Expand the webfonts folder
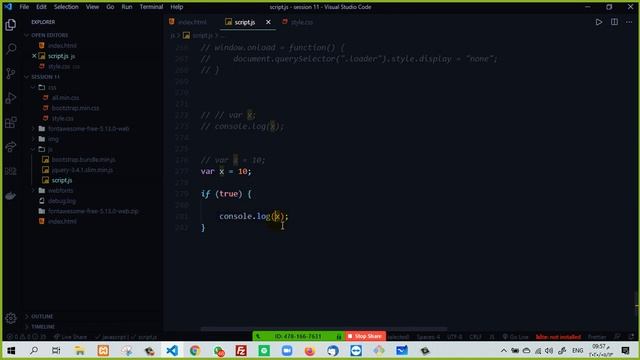 60,191
